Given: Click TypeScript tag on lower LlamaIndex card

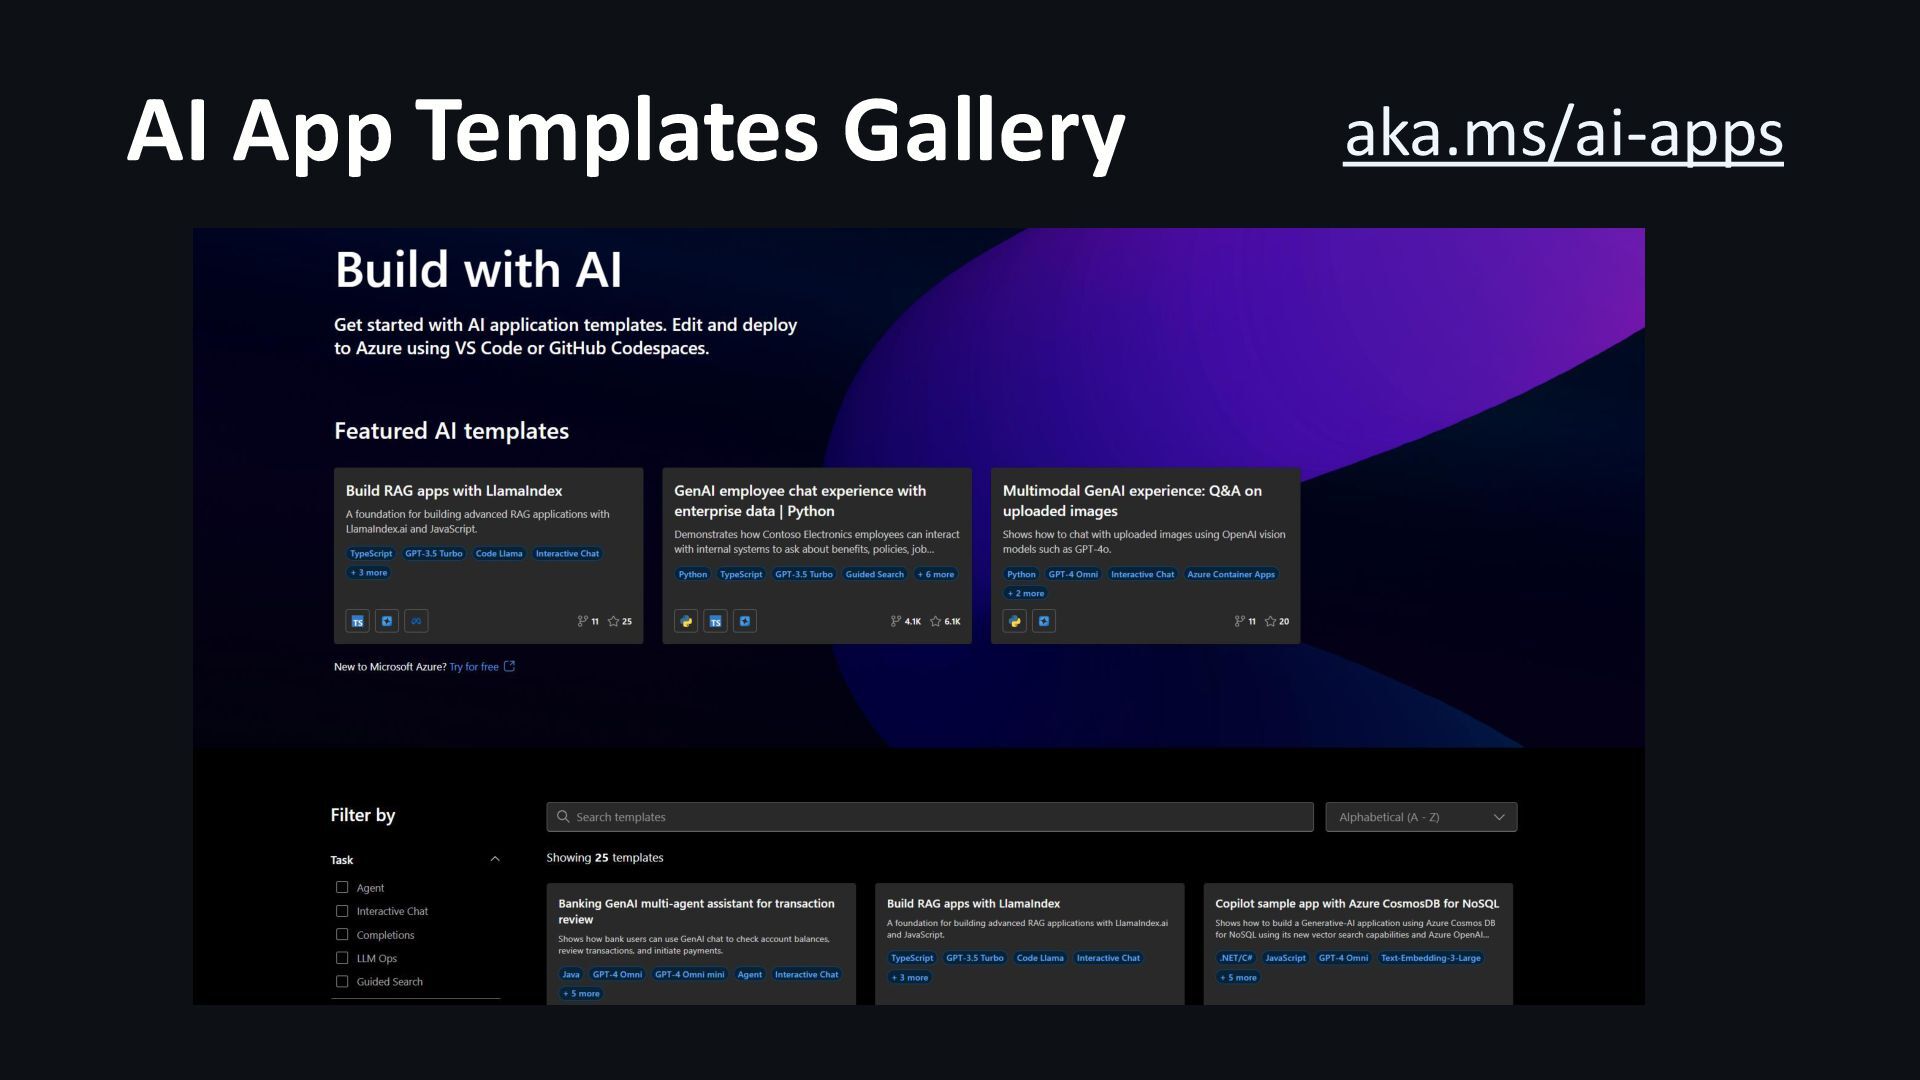Looking at the screenshot, I should click(912, 958).
